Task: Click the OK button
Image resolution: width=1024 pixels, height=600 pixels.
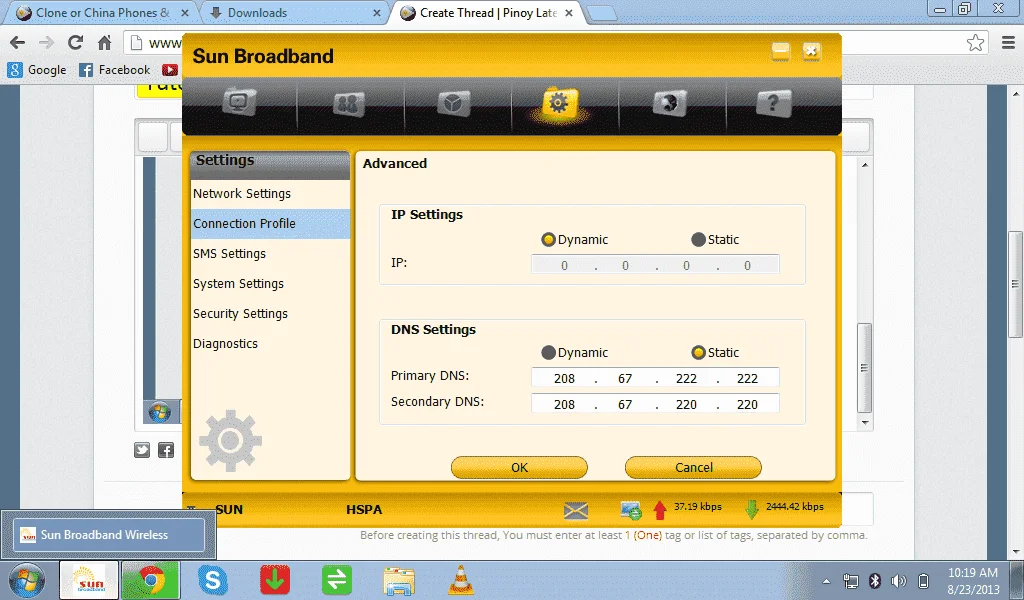Action: (519, 467)
